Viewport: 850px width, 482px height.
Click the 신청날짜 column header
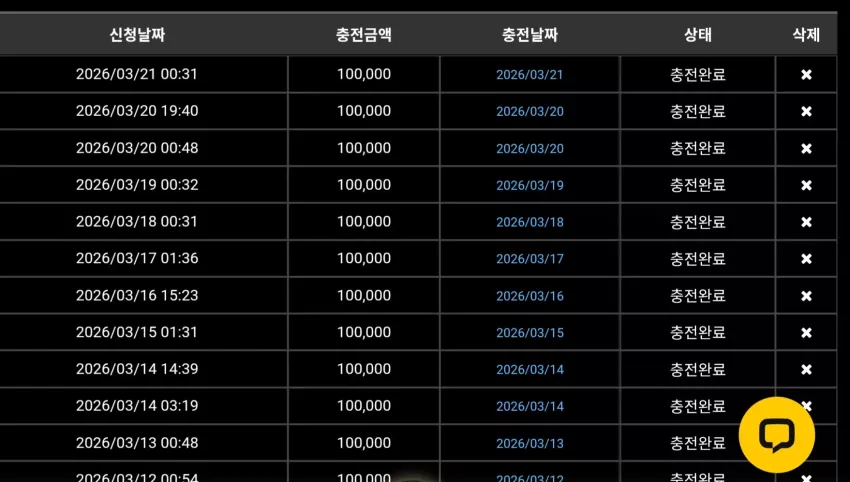(137, 35)
